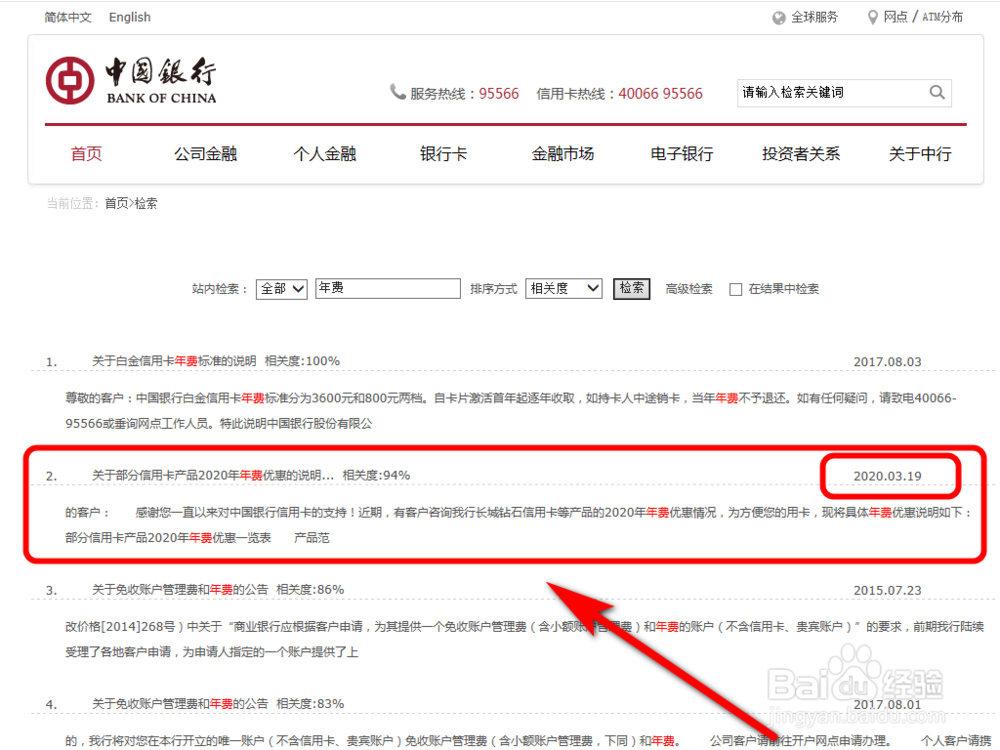The image size is (1000, 750).
Task: Click the date 2017.08.03
Action: (887, 362)
